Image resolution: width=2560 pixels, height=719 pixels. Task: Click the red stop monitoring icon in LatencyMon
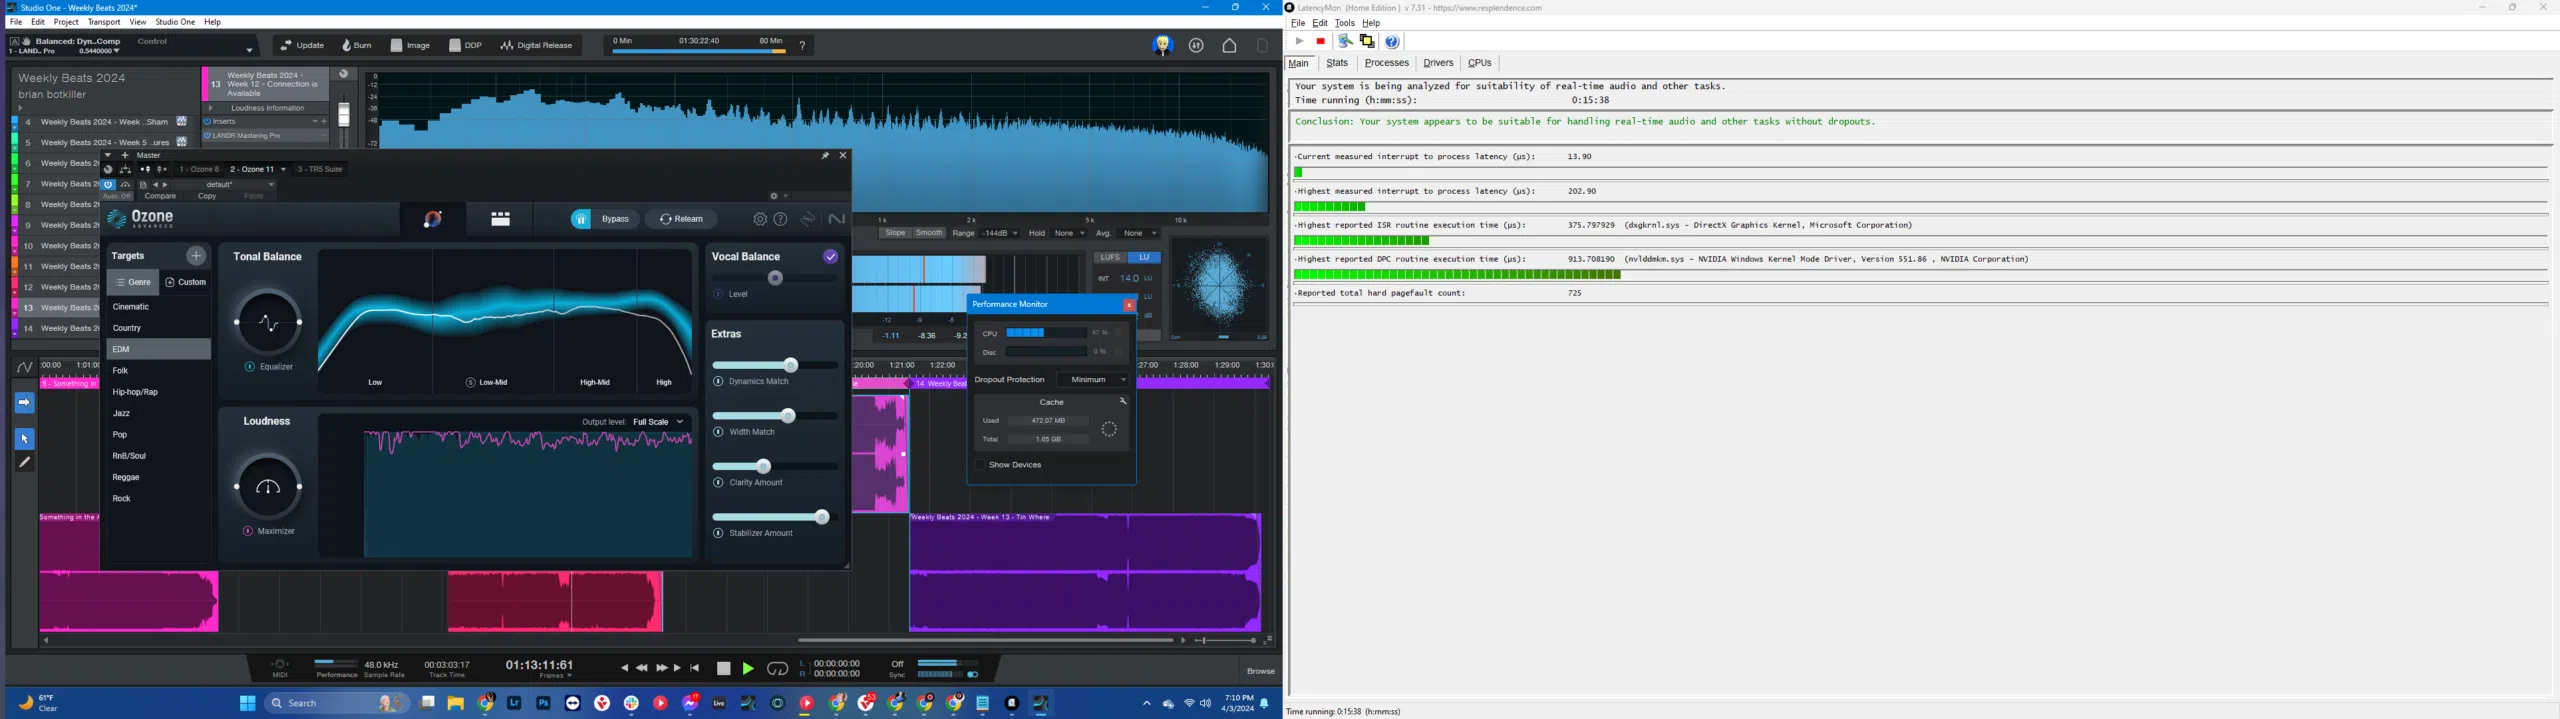pyautogui.click(x=1321, y=42)
